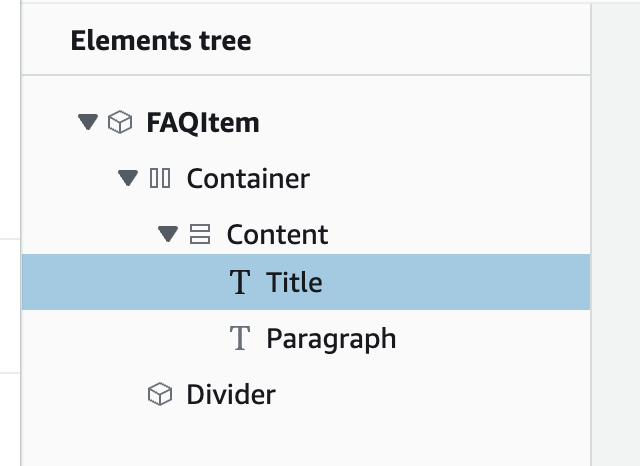This screenshot has height=466, width=640.
Task: Click the Container columns layout icon
Action: 160,178
